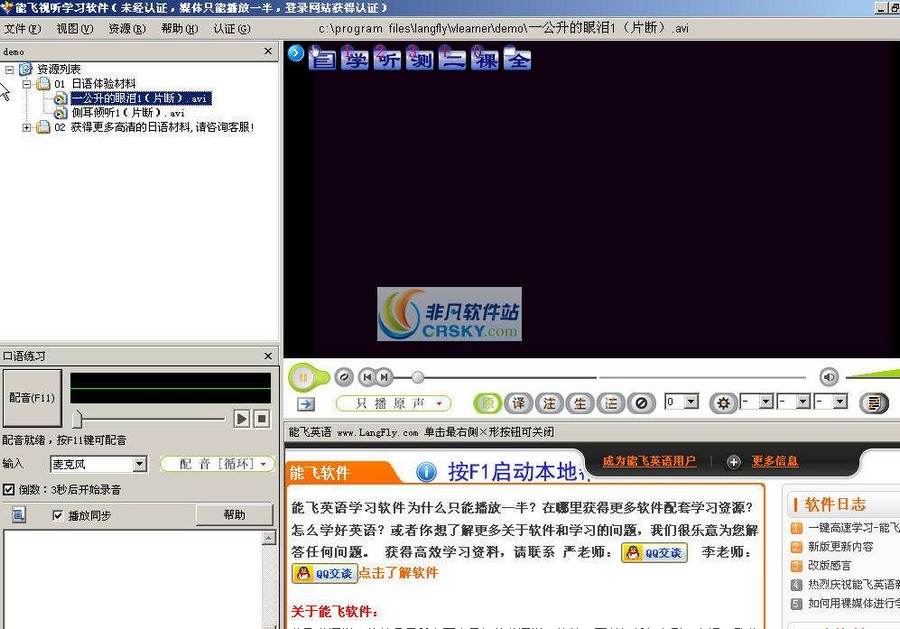Open the 帮助(H) menu

click(179, 29)
